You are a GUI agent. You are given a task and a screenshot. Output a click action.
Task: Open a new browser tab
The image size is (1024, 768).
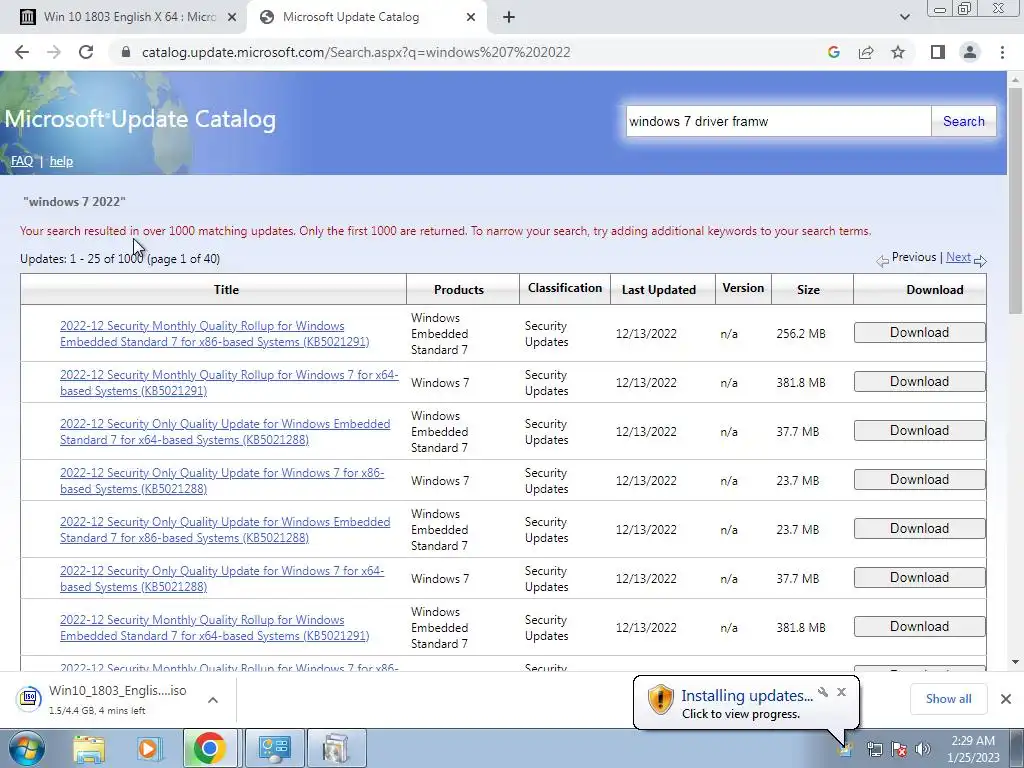pos(509,17)
